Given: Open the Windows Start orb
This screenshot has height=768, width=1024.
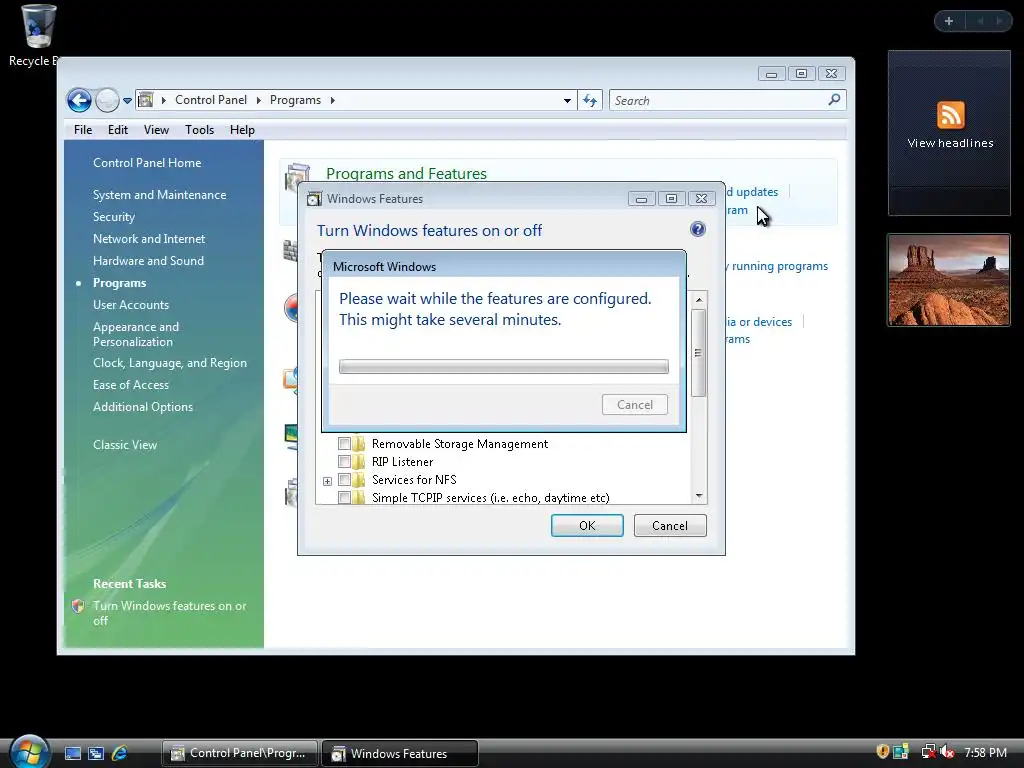Looking at the screenshot, I should tap(29, 751).
